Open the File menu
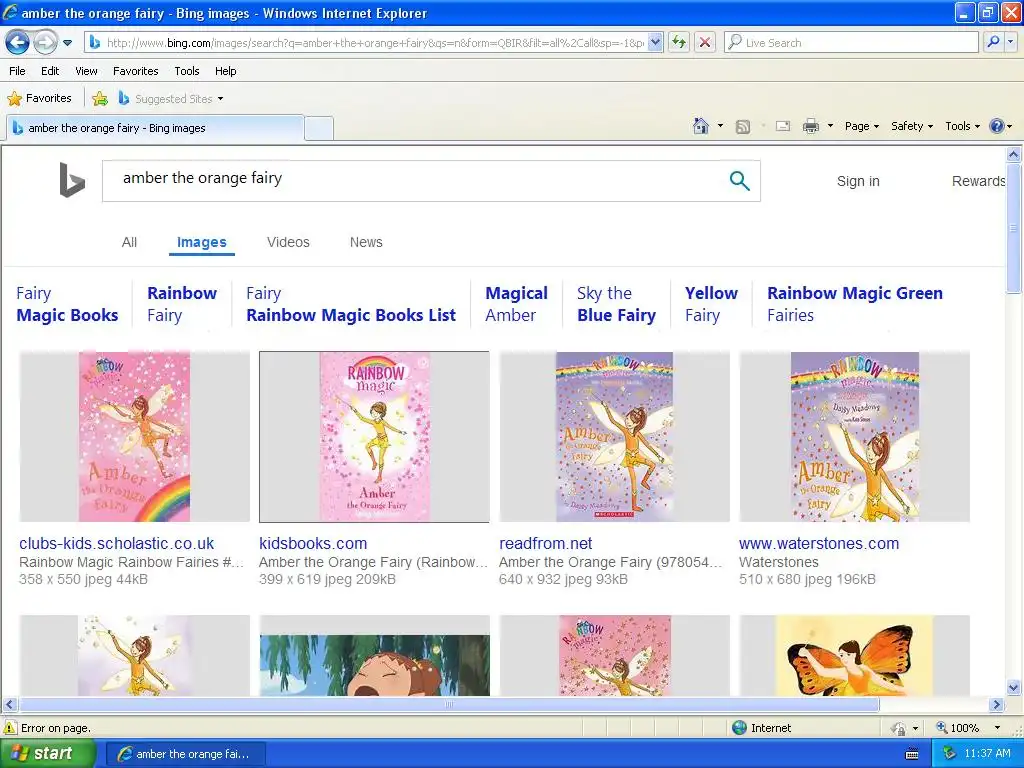Viewport: 1024px width, 768px height. click(18, 71)
